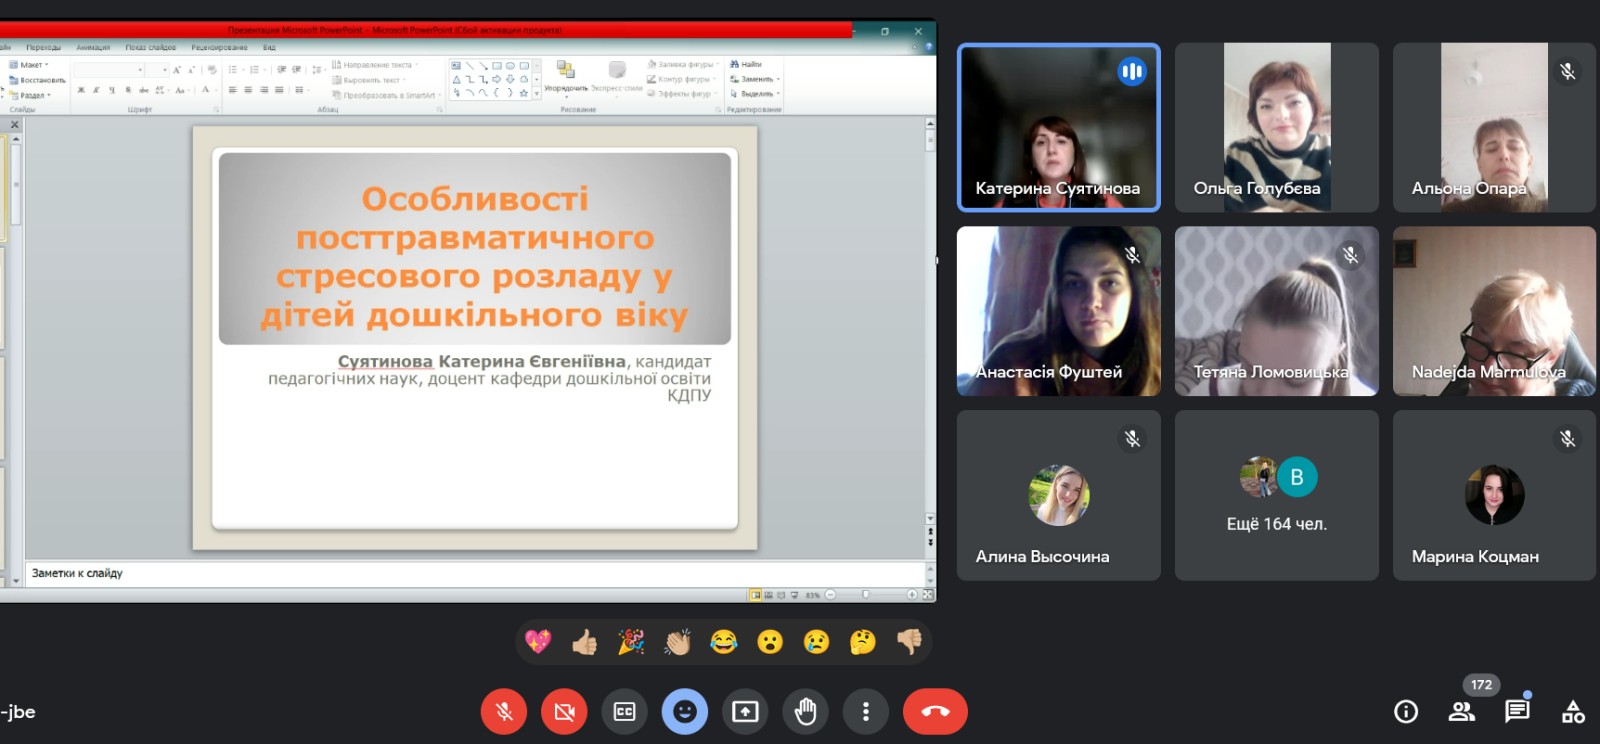Image resolution: width=1600 pixels, height=744 pixels.
Task: Toggle the camera off button
Action: (564, 711)
